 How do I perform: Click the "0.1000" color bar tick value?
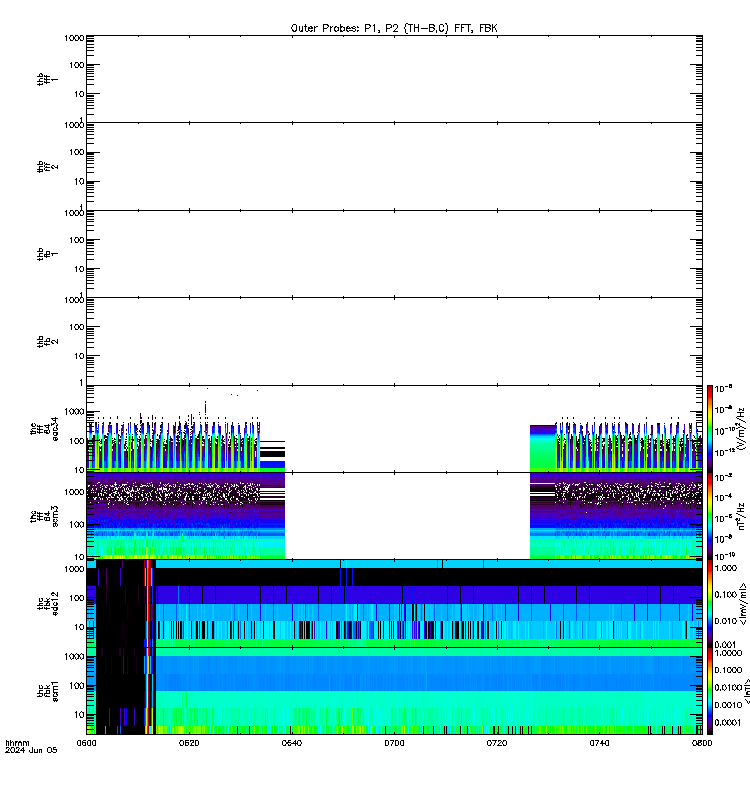728,670
